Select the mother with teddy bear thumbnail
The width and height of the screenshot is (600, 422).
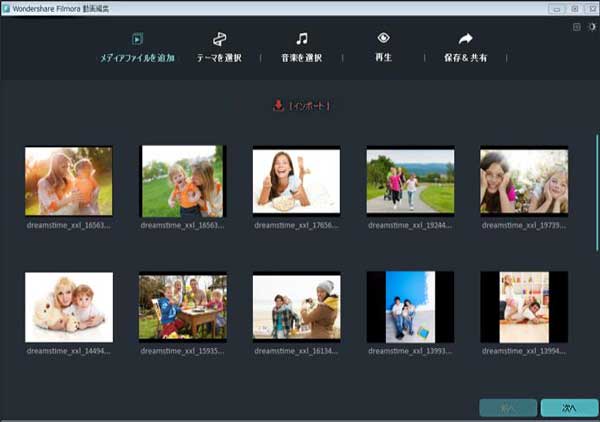[68, 307]
